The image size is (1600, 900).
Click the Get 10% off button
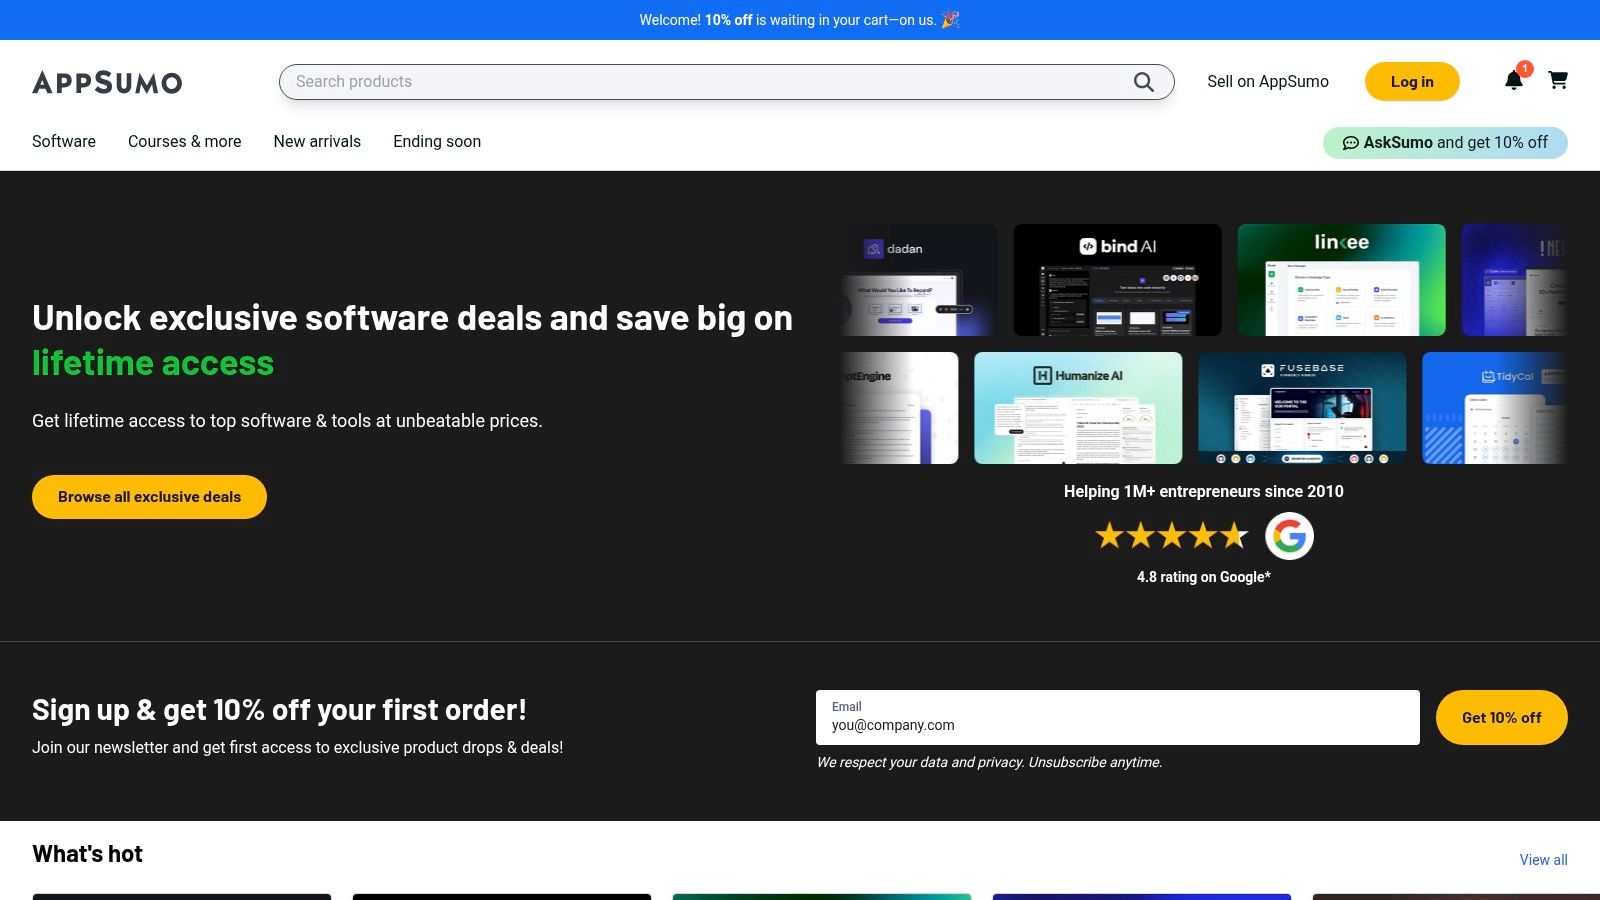[1501, 717]
